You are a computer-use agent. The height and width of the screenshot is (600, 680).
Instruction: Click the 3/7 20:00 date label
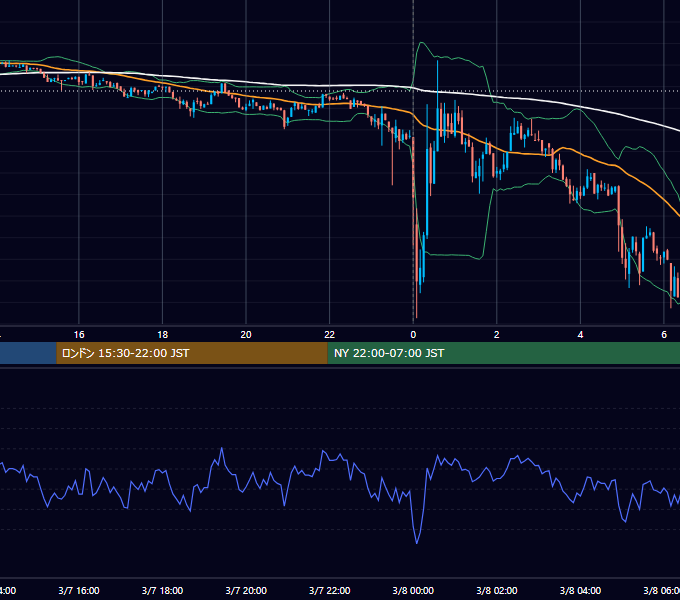click(x=246, y=590)
